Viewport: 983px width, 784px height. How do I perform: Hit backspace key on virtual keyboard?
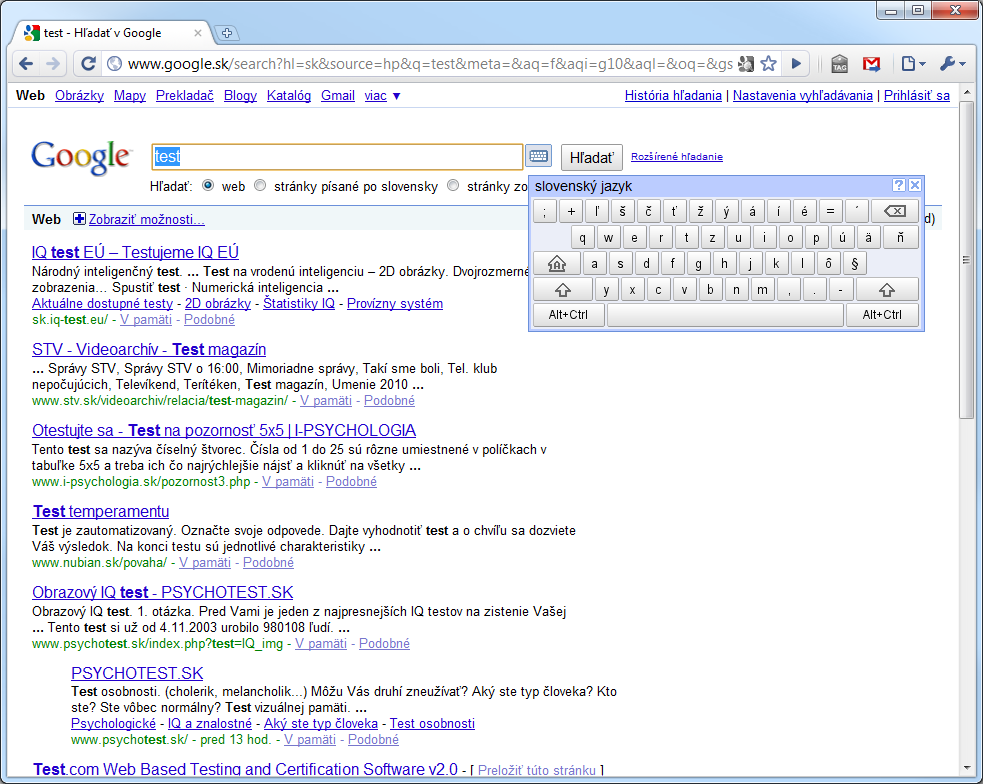click(895, 211)
